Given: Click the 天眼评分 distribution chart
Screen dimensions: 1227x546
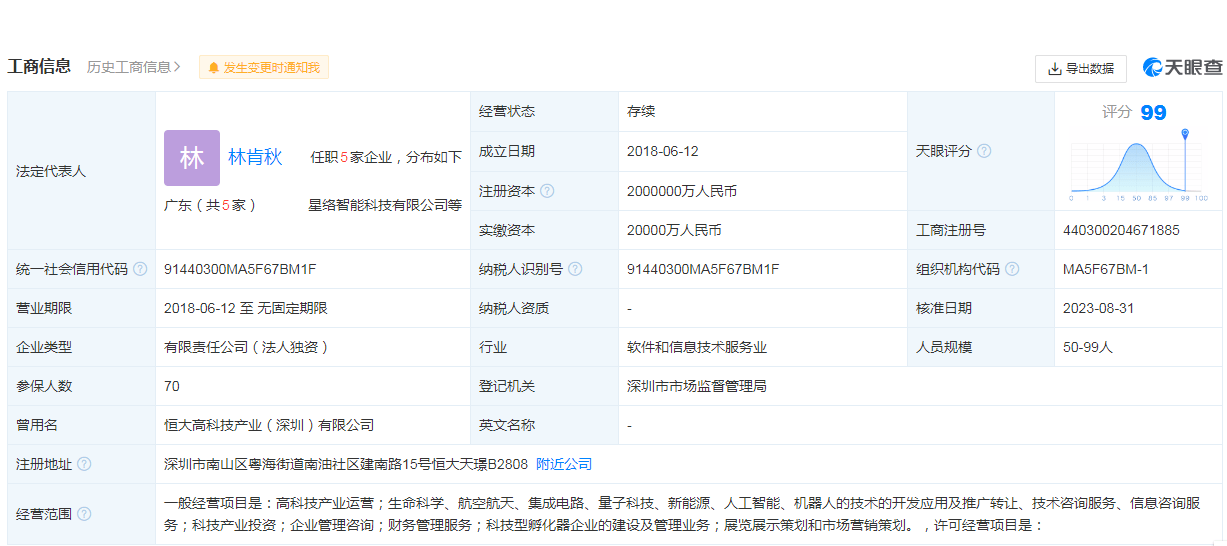Looking at the screenshot, I should tap(1138, 167).
